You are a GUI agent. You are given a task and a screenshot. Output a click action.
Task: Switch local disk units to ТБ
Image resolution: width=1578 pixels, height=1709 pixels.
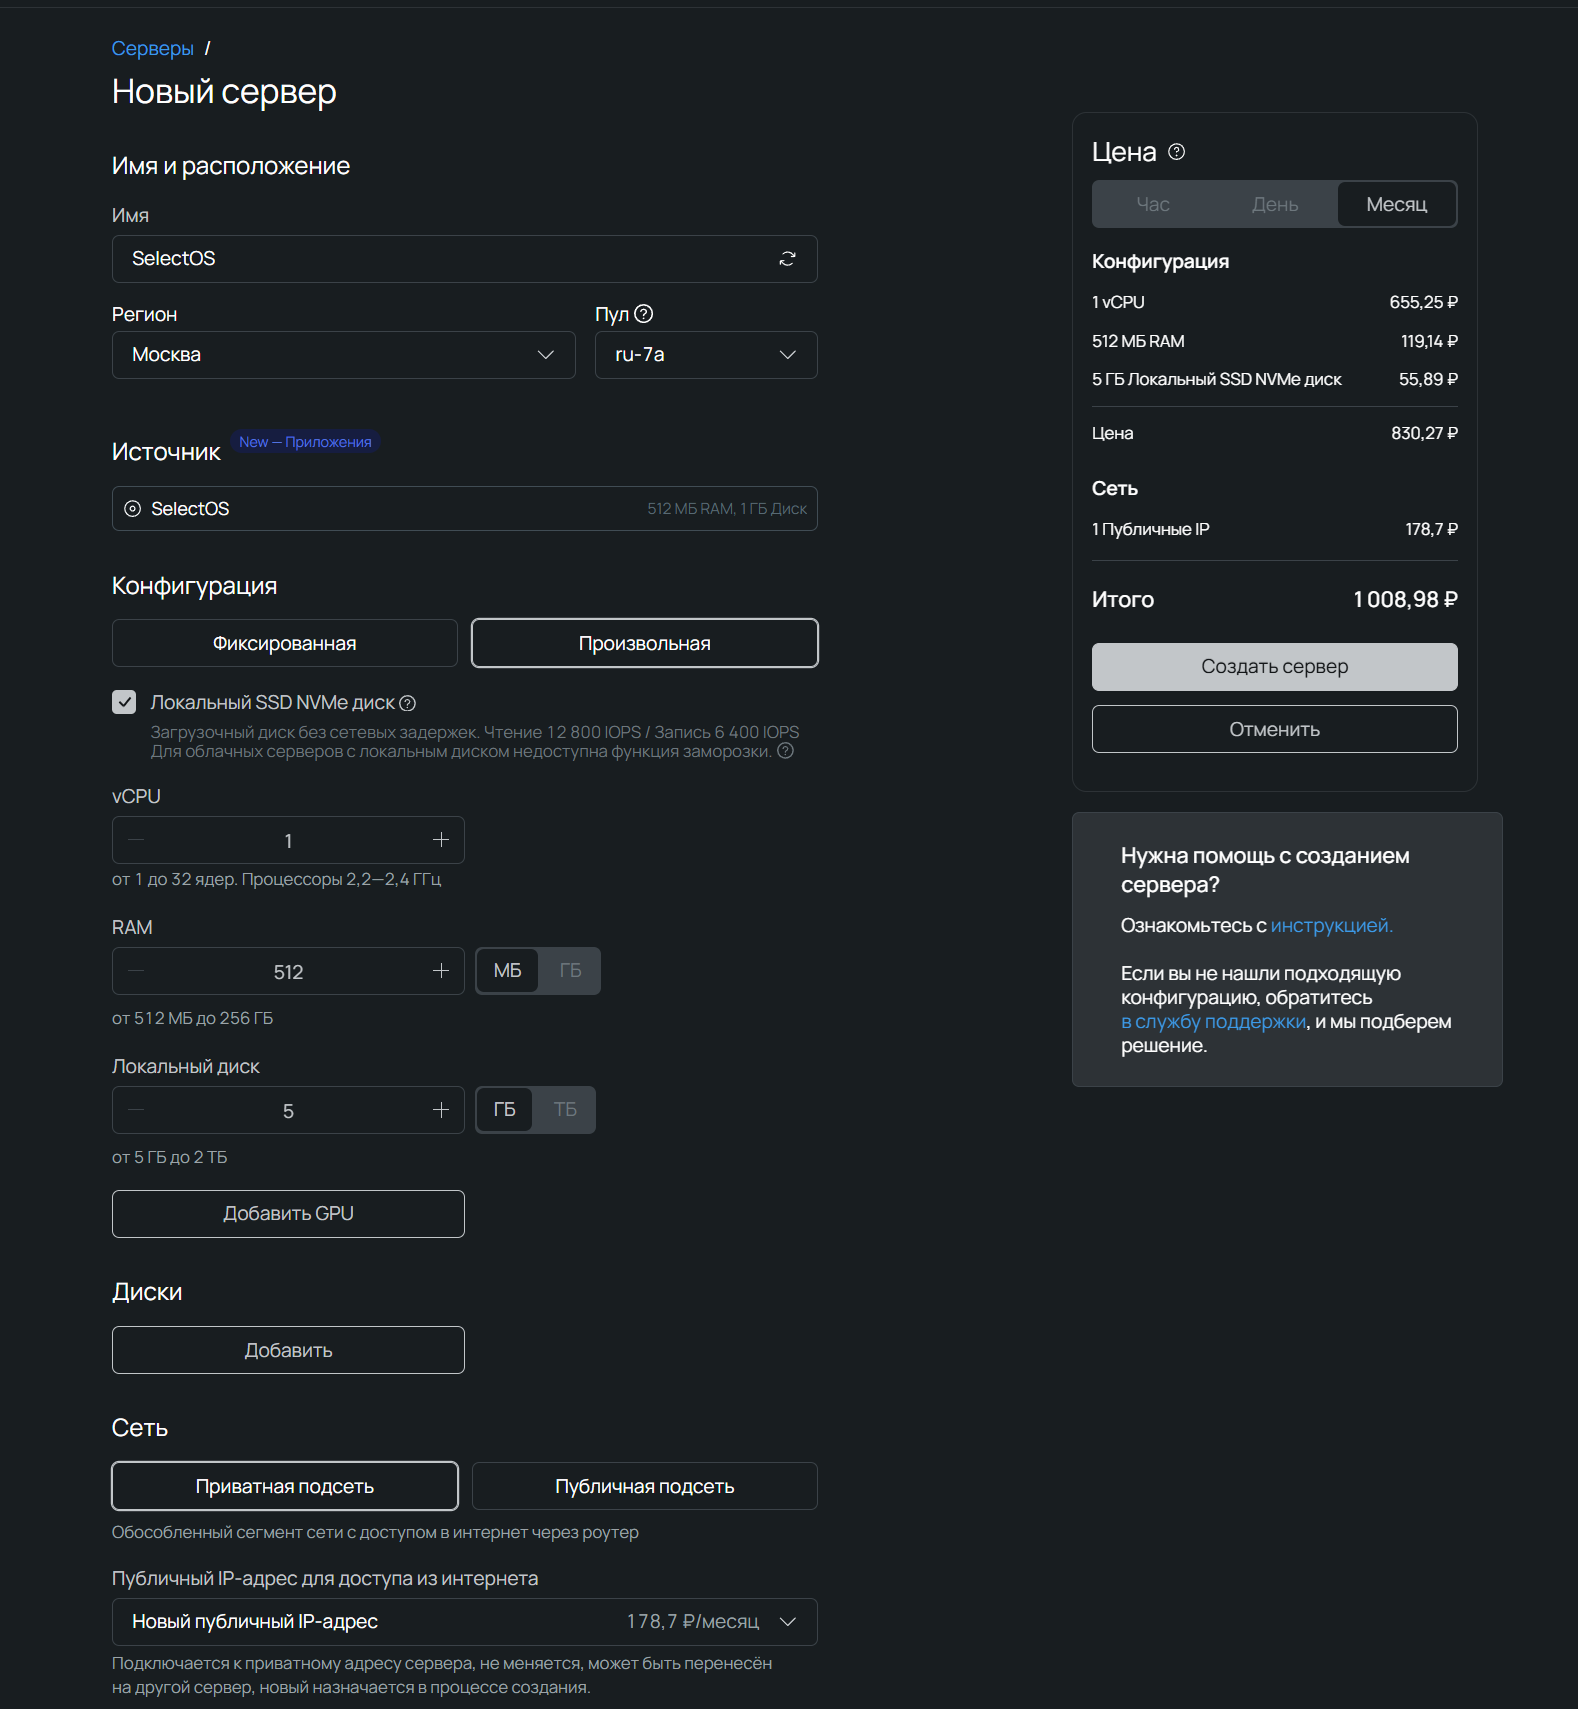click(565, 1110)
